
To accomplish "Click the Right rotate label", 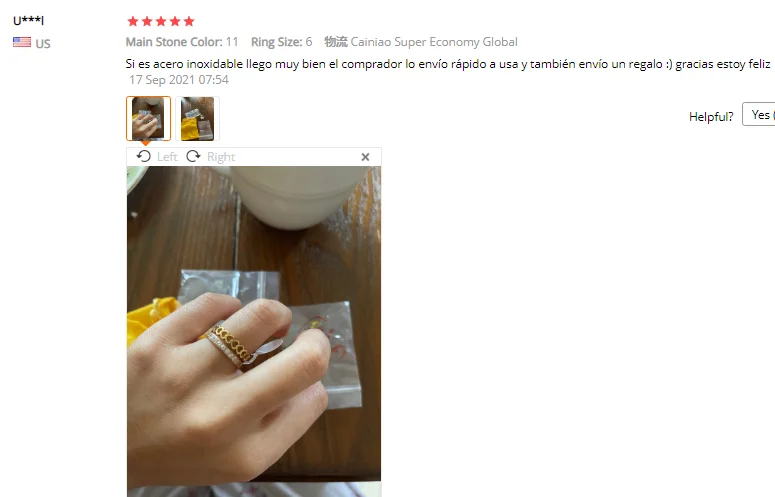I will click(x=221, y=157).
